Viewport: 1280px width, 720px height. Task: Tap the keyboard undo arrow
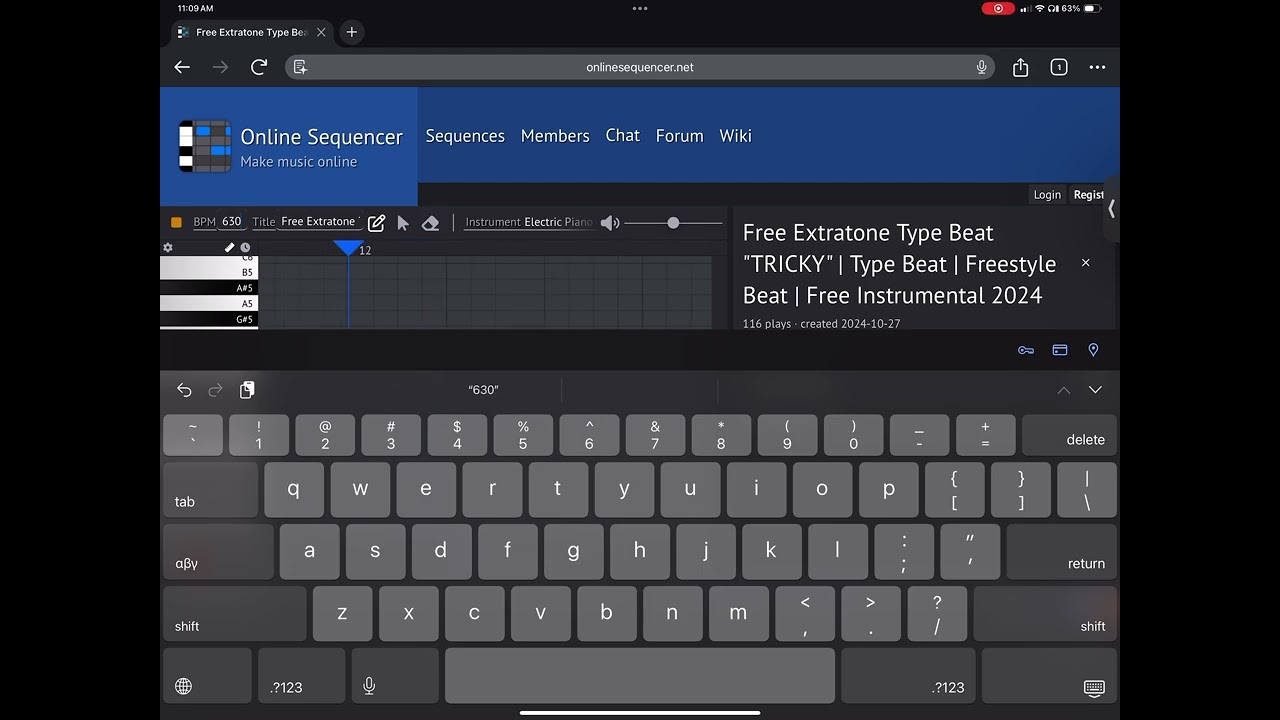click(x=184, y=390)
